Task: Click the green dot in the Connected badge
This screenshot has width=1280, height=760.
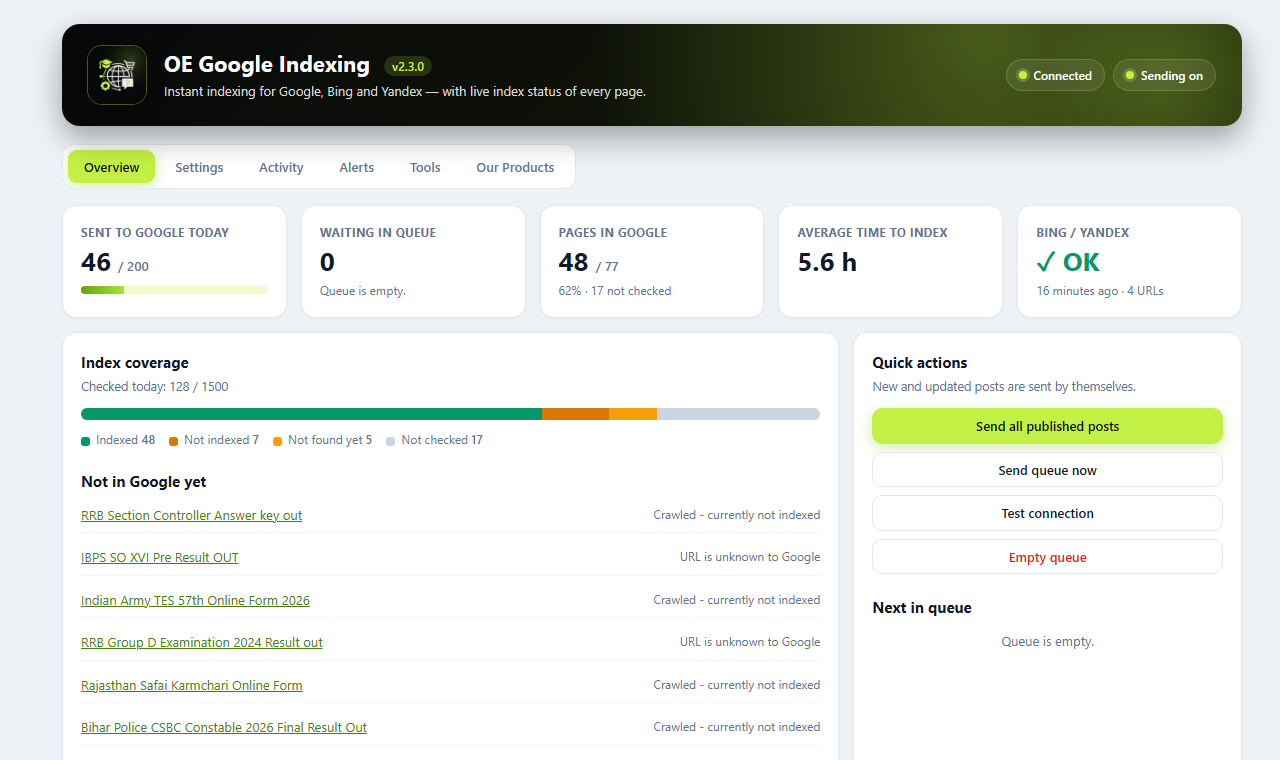Action: click(x=1023, y=75)
